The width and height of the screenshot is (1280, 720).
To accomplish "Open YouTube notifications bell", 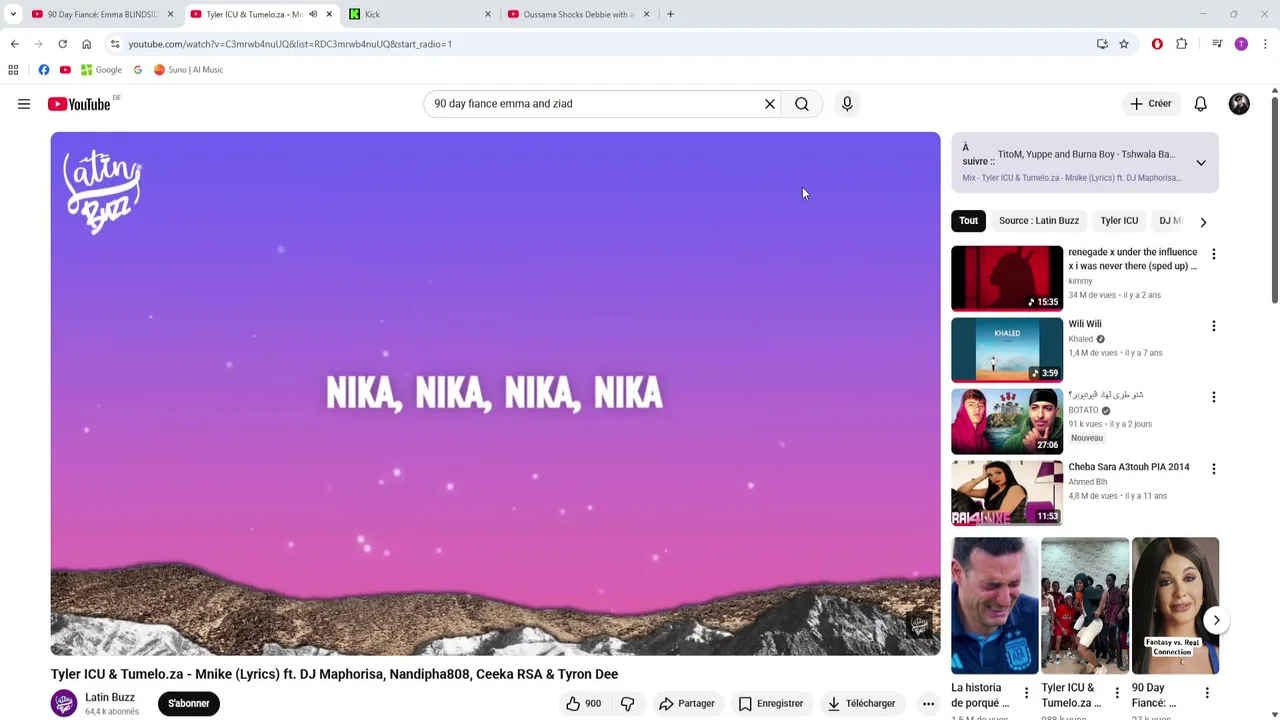I will tap(1201, 104).
